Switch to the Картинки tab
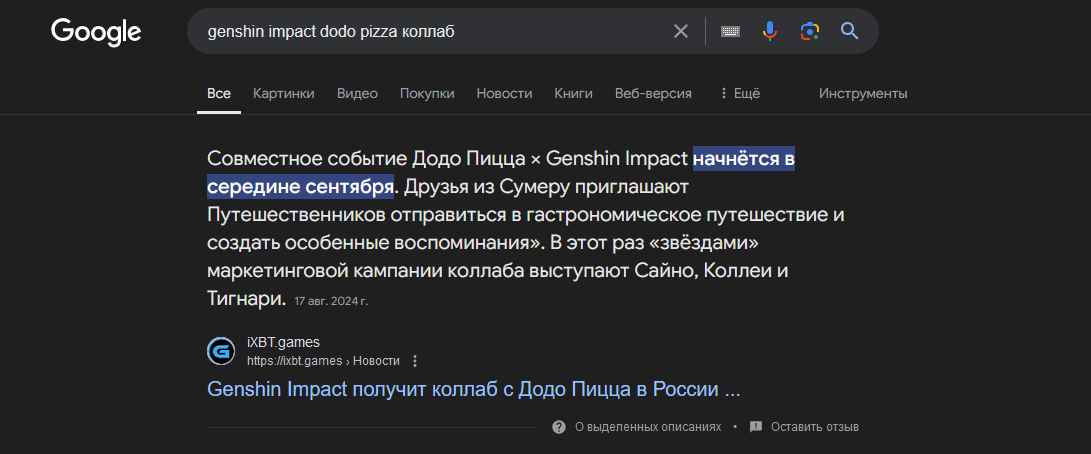The width and height of the screenshot is (1091, 454). (x=284, y=93)
